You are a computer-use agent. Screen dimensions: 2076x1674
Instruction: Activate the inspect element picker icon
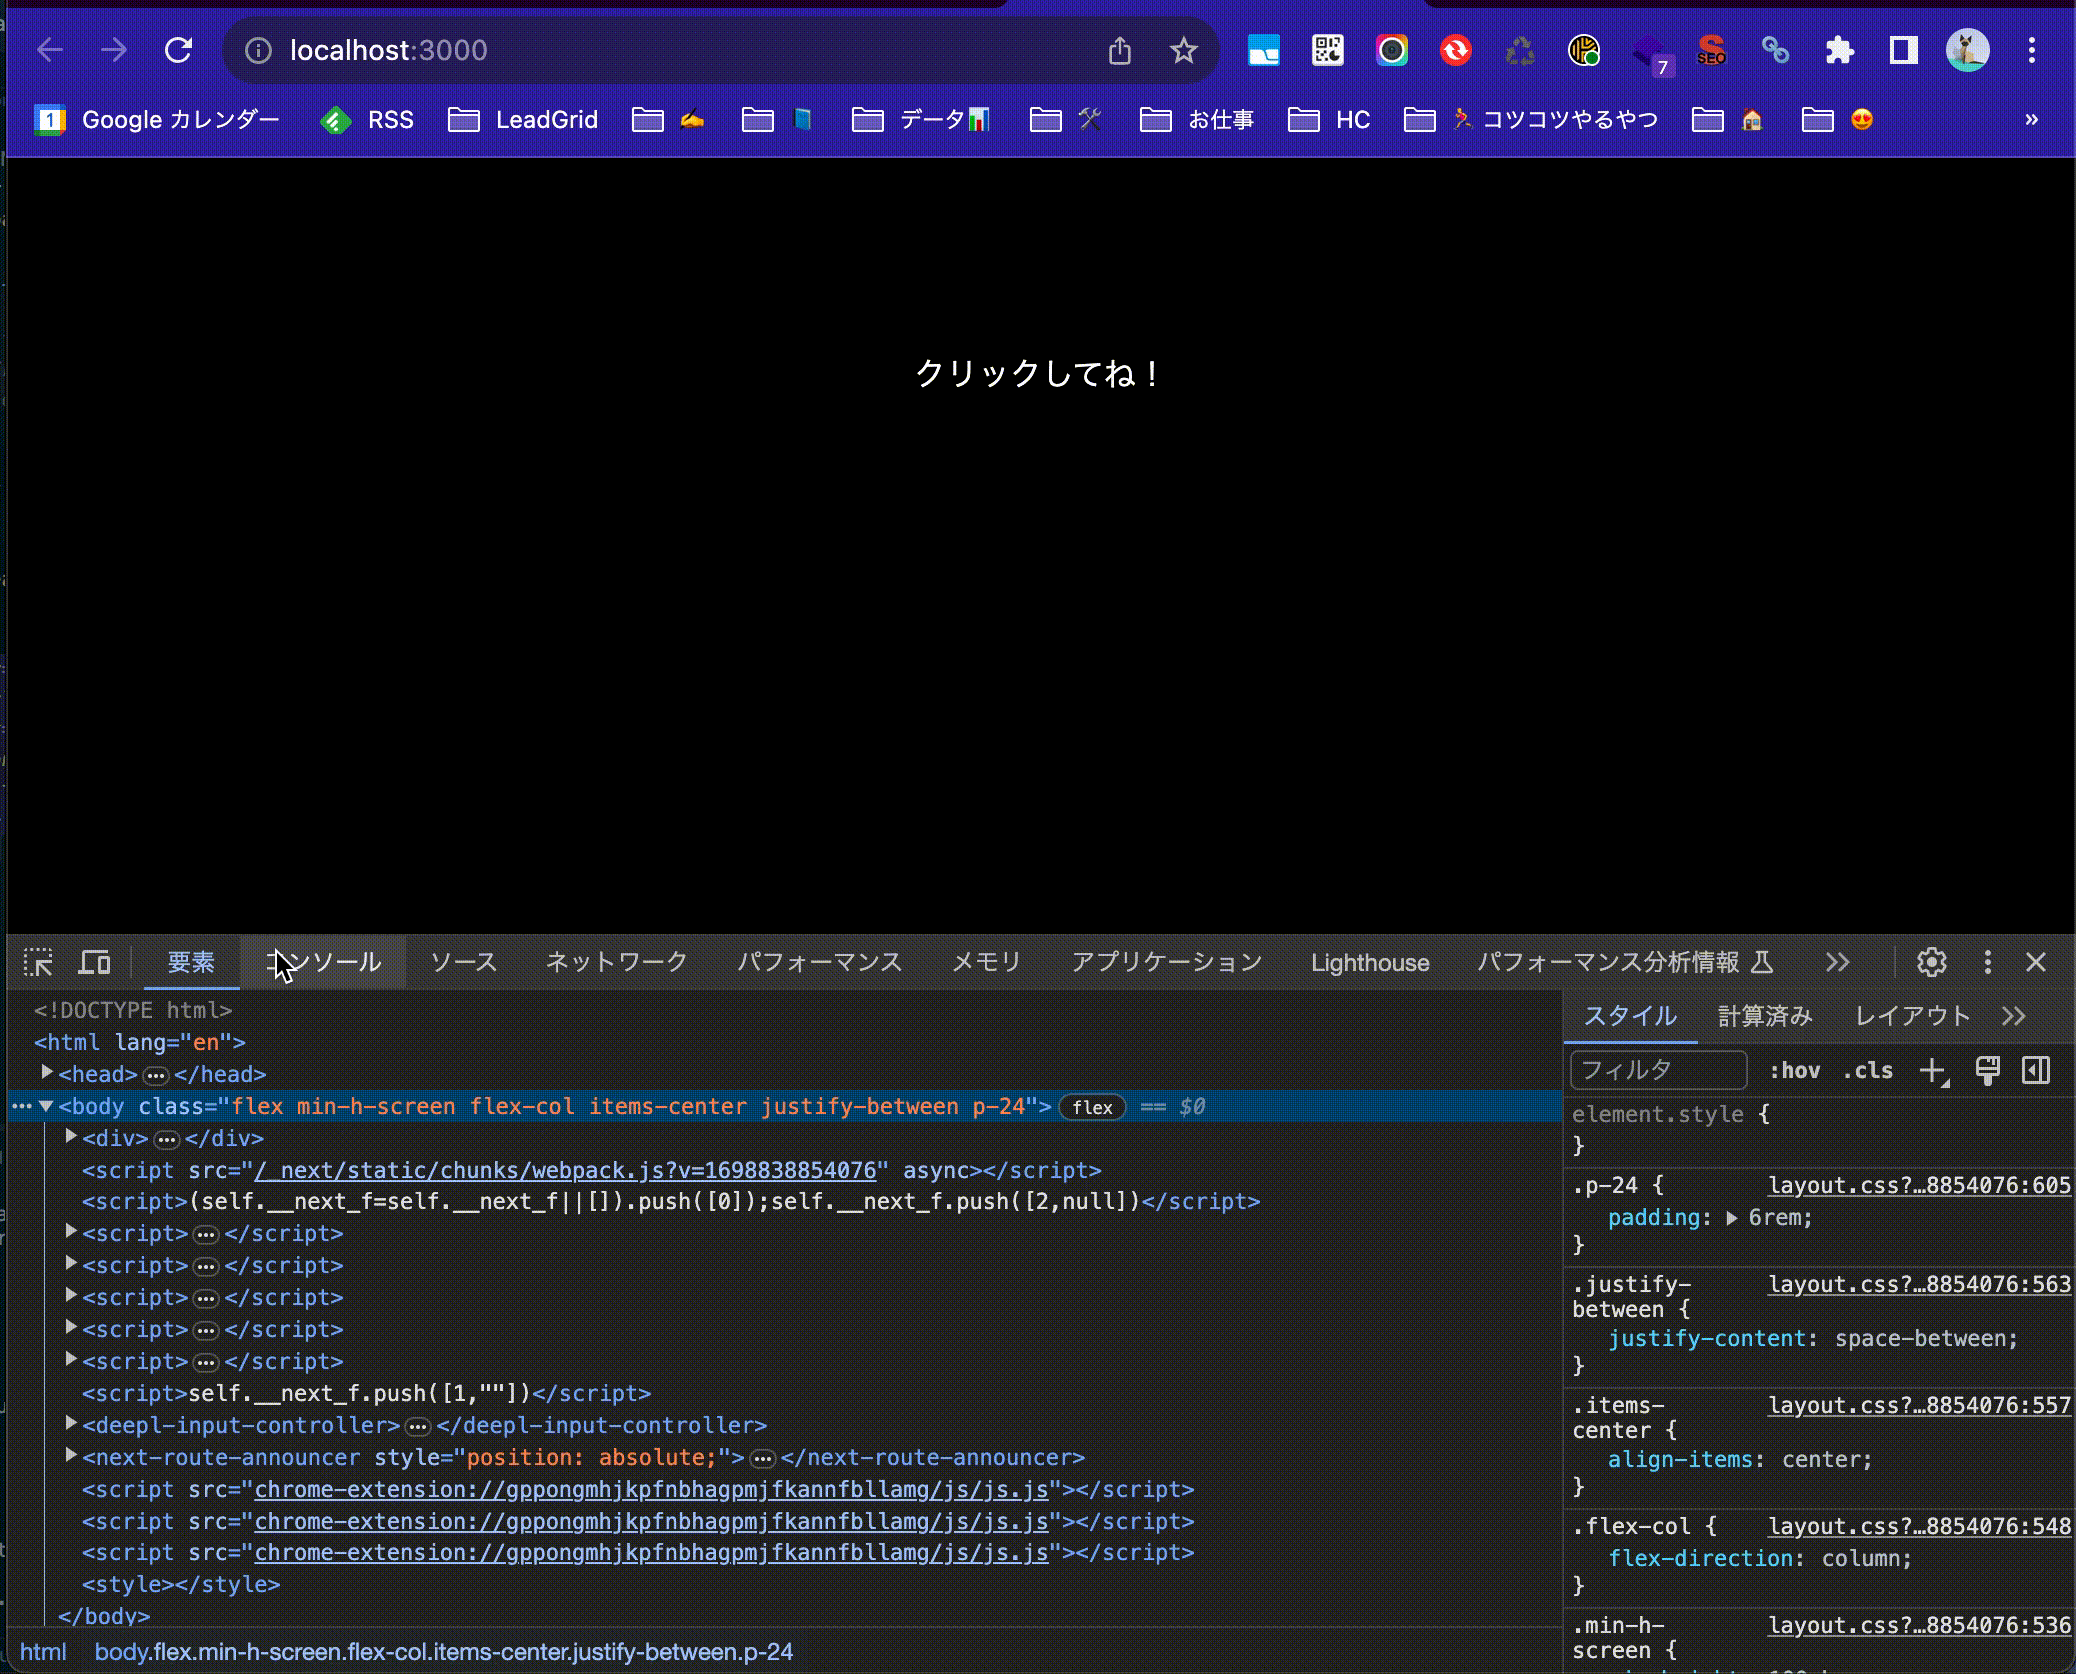tap(38, 962)
